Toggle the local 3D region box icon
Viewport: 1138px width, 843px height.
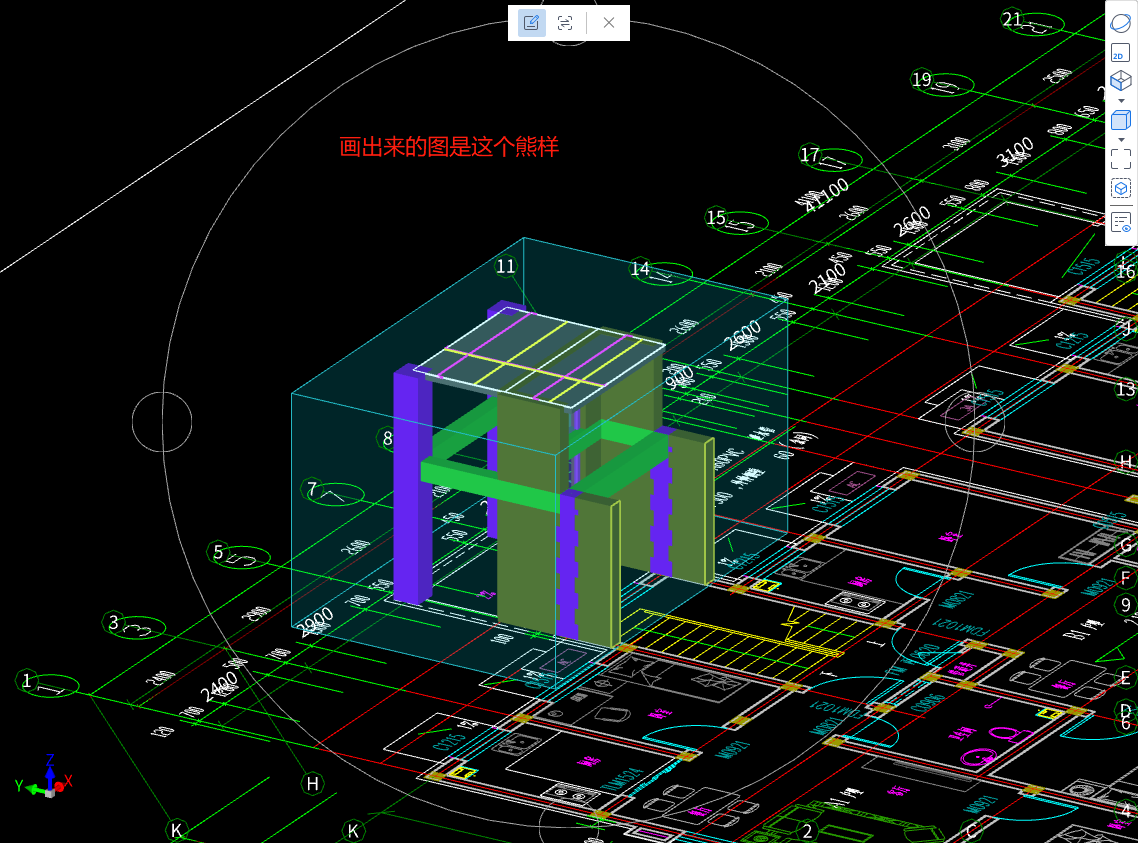[1121, 189]
